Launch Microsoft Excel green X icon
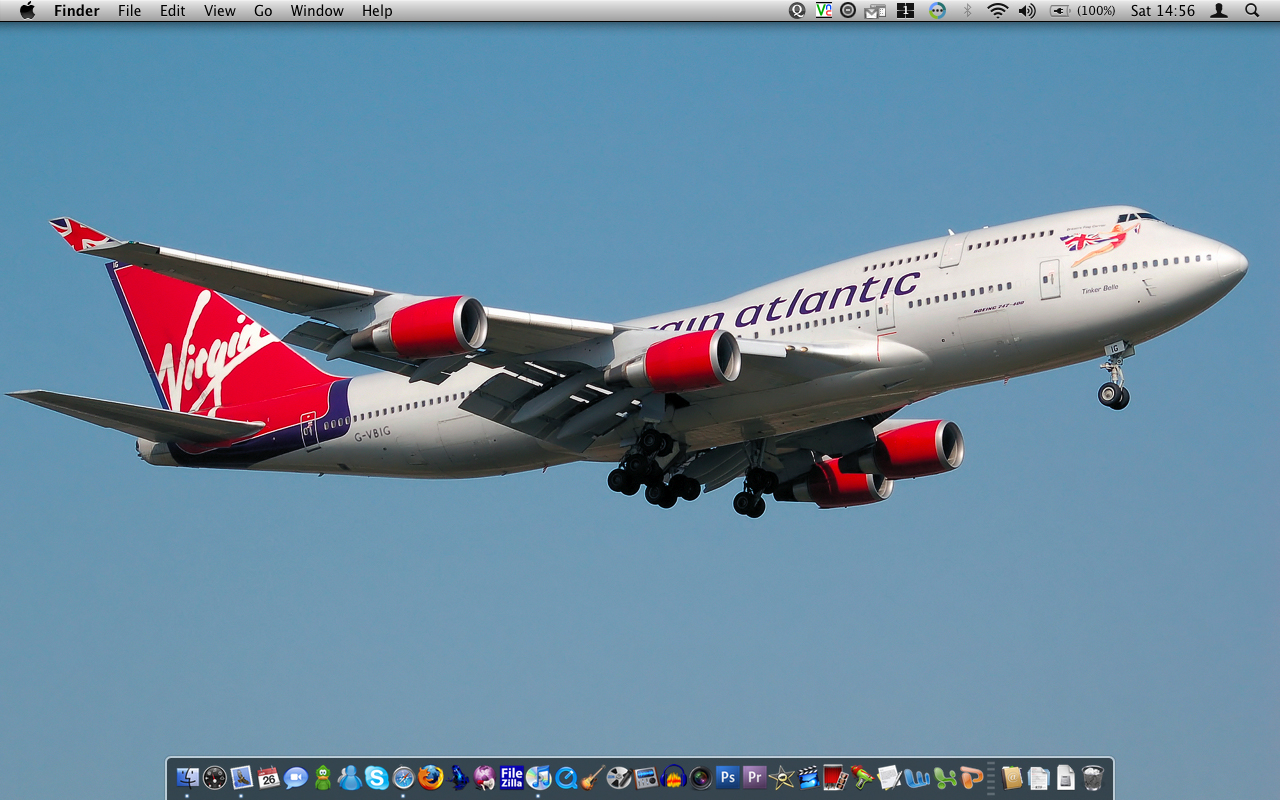This screenshot has height=800, width=1280. (944, 777)
